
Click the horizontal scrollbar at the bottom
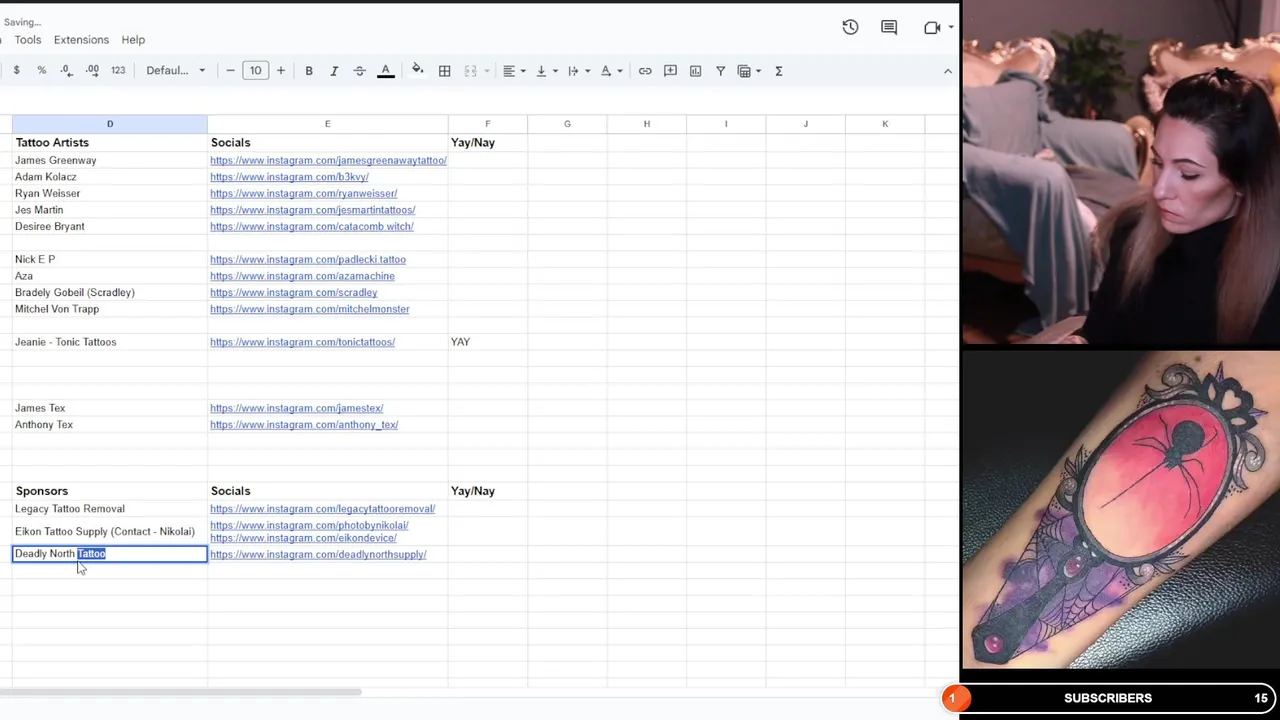pyautogui.click(x=180, y=692)
